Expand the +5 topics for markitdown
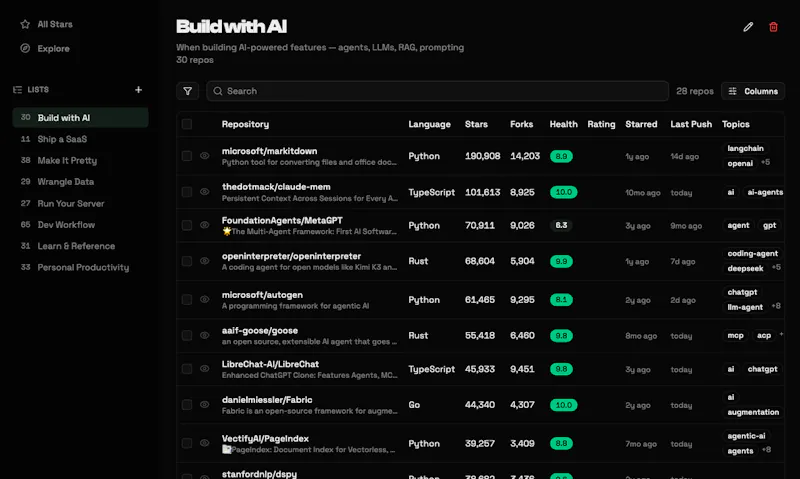Image resolution: width=800 pixels, height=479 pixels. point(765,162)
